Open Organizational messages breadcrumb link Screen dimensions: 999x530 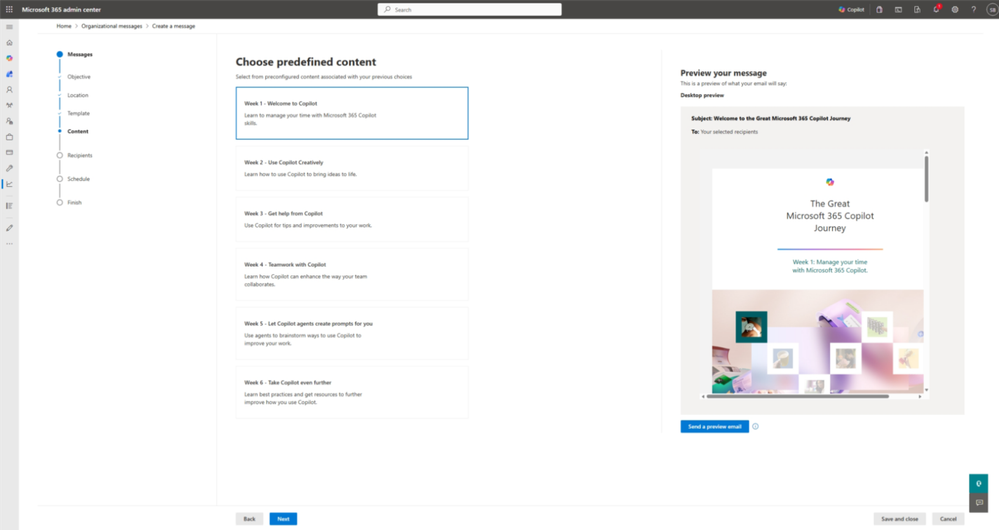point(111,26)
